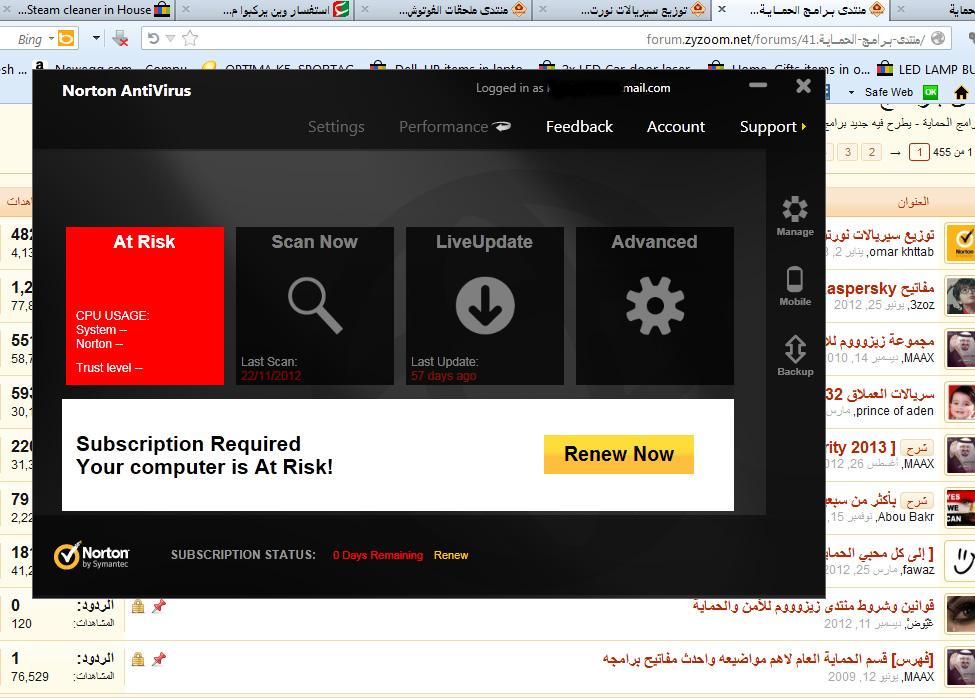975x698 pixels.
Task: Open Manage gear icon in Norton sidebar
Action: click(x=795, y=216)
